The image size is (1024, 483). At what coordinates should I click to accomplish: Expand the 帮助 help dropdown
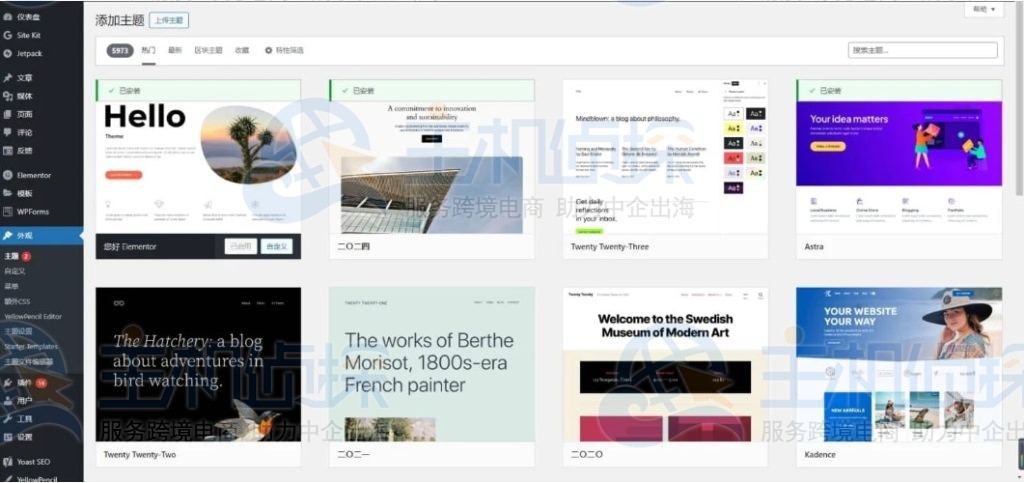[x=984, y=9]
